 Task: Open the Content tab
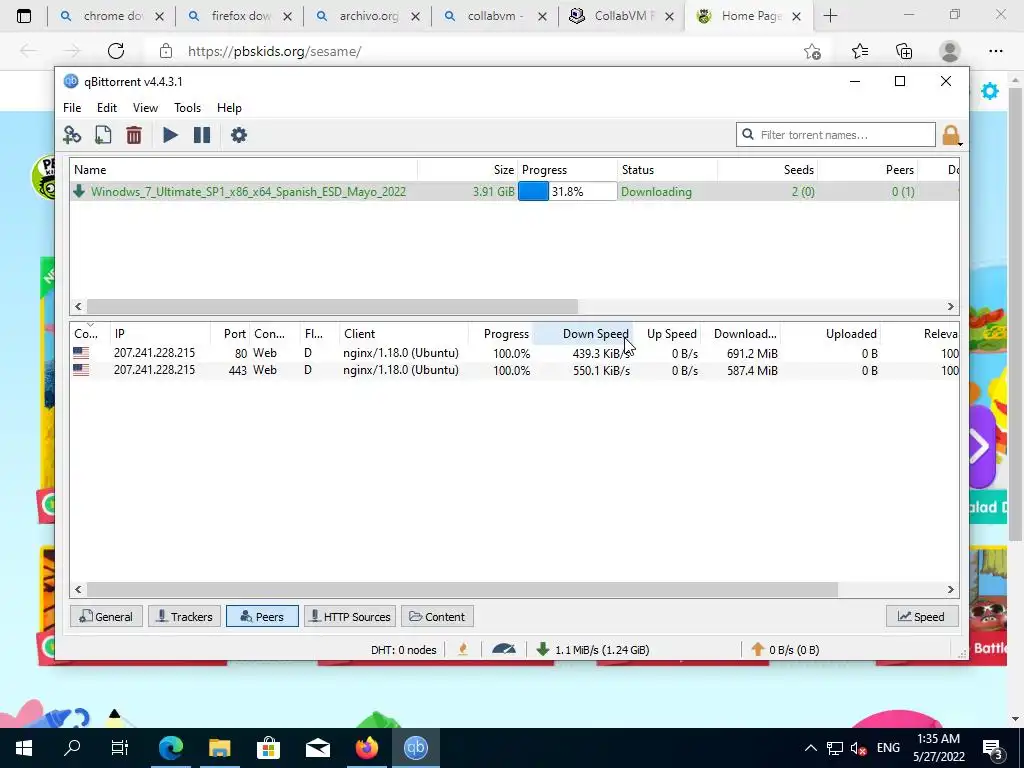click(x=437, y=616)
